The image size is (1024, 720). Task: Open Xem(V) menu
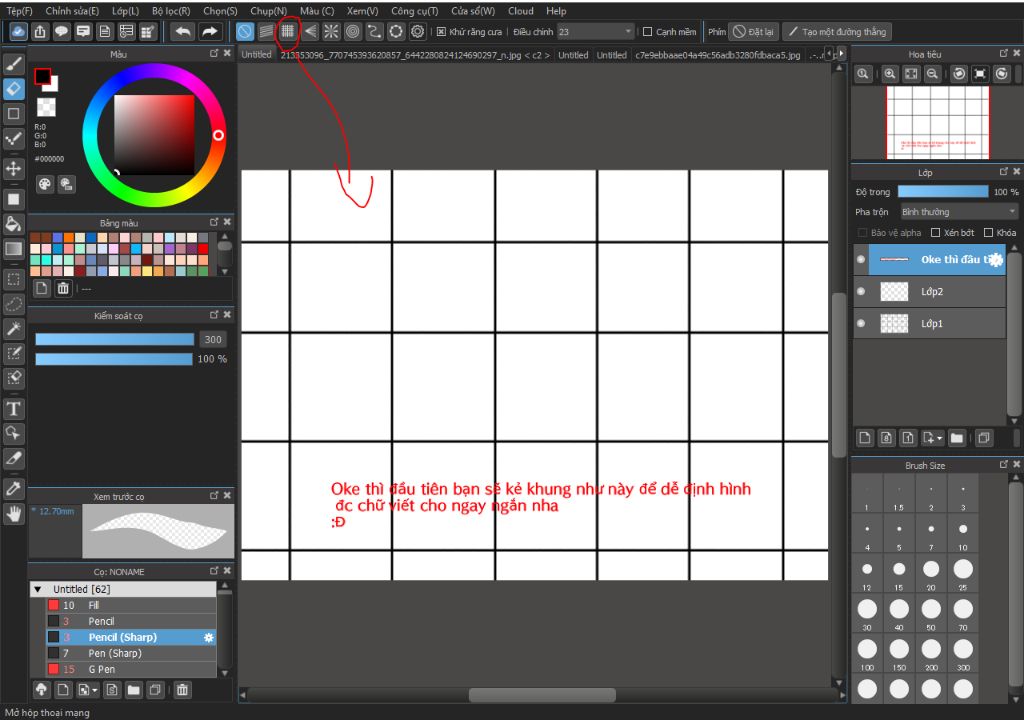tap(362, 11)
